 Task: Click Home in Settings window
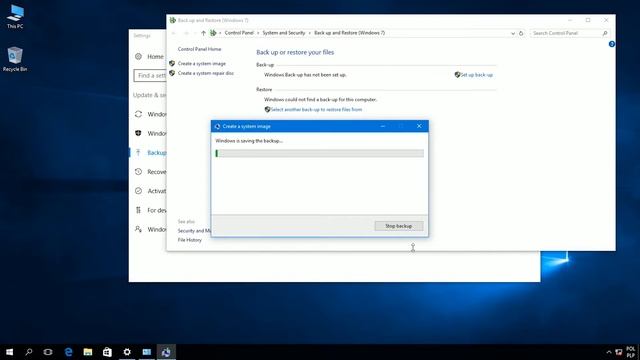(156, 57)
